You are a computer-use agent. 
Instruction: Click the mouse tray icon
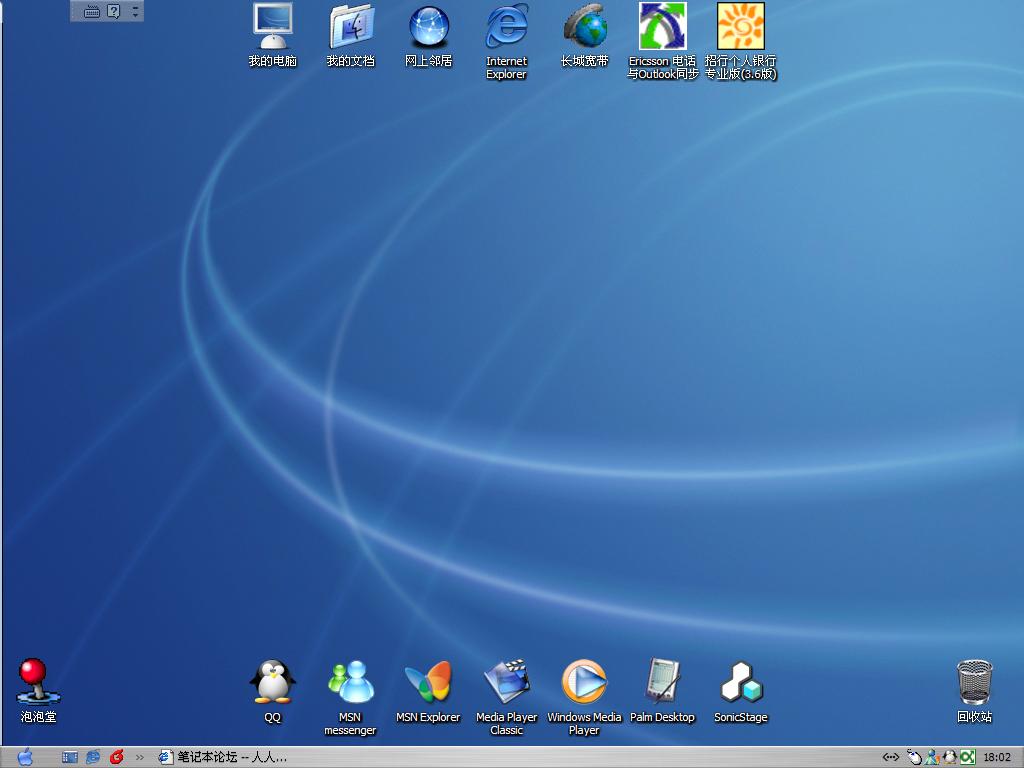point(914,758)
